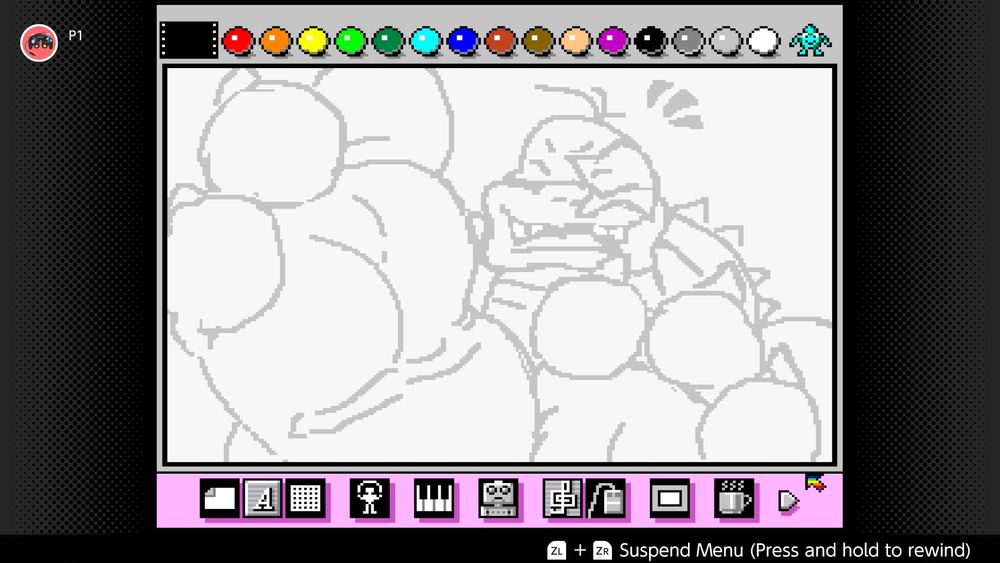Select the letter A text stamp tool
This screenshot has height=563, width=1000.
(x=262, y=498)
